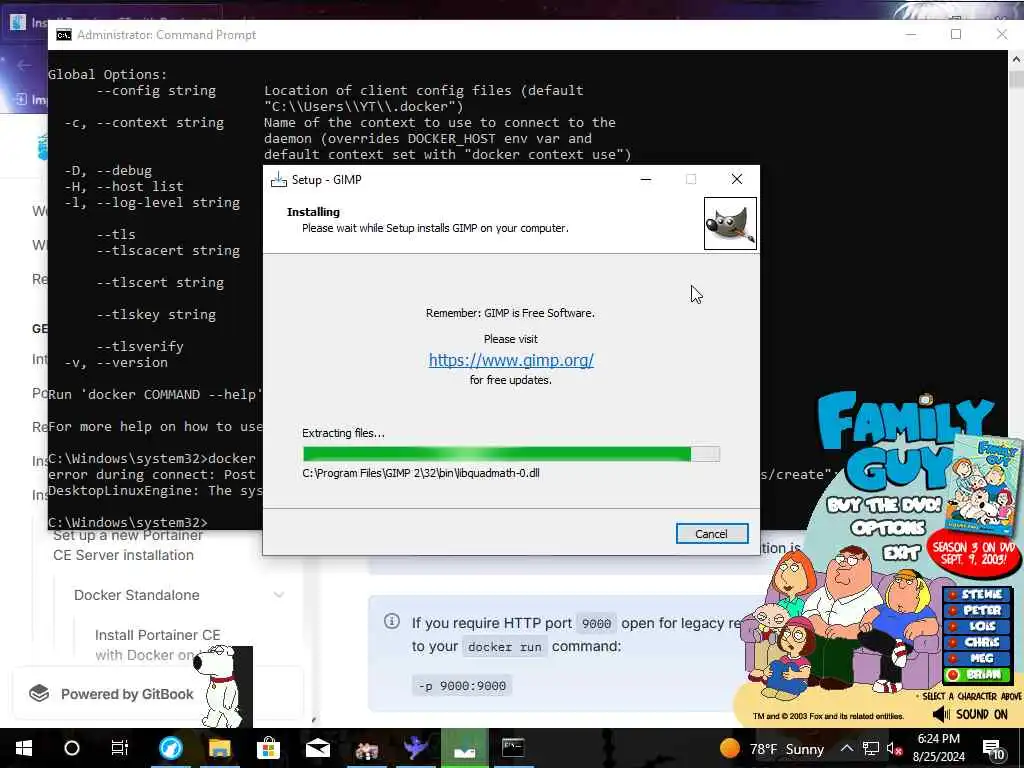This screenshot has width=1024, height=768.
Task: Open Task View from the taskbar
Action: [x=120, y=748]
